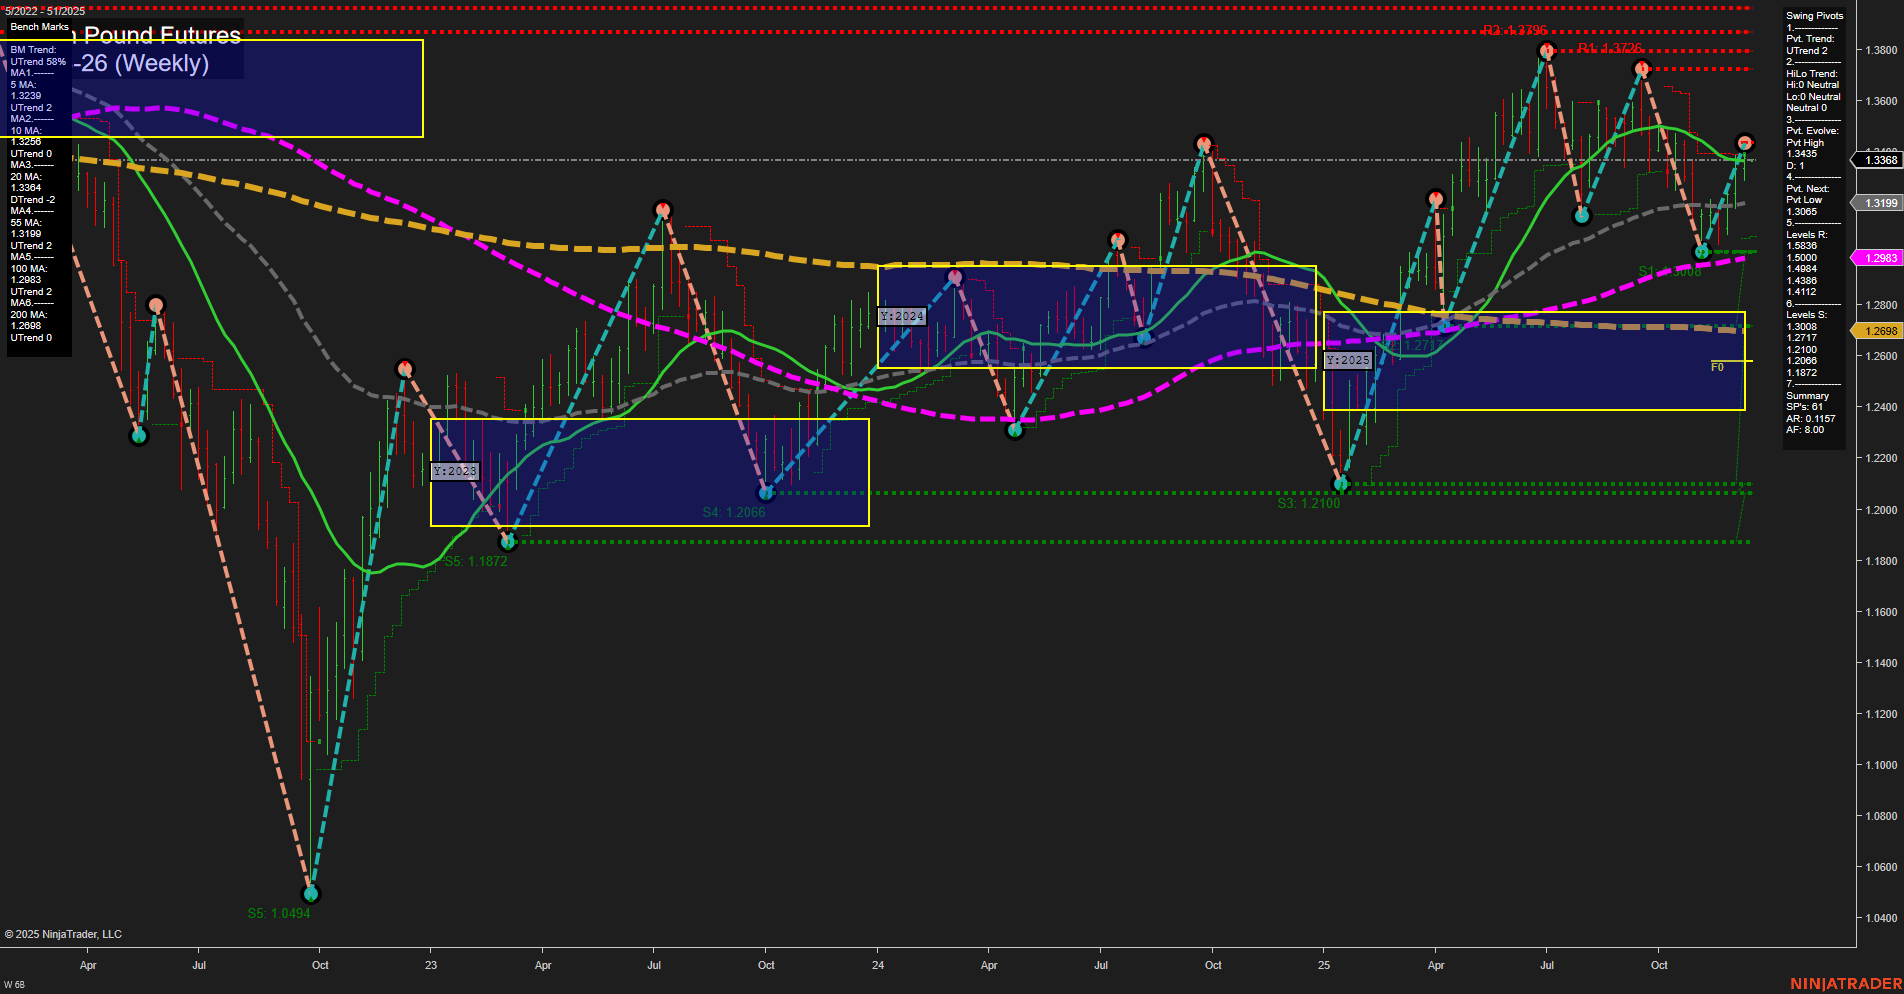
Task: Toggle the Bench Marks indicator panel
Action: click(x=39, y=27)
